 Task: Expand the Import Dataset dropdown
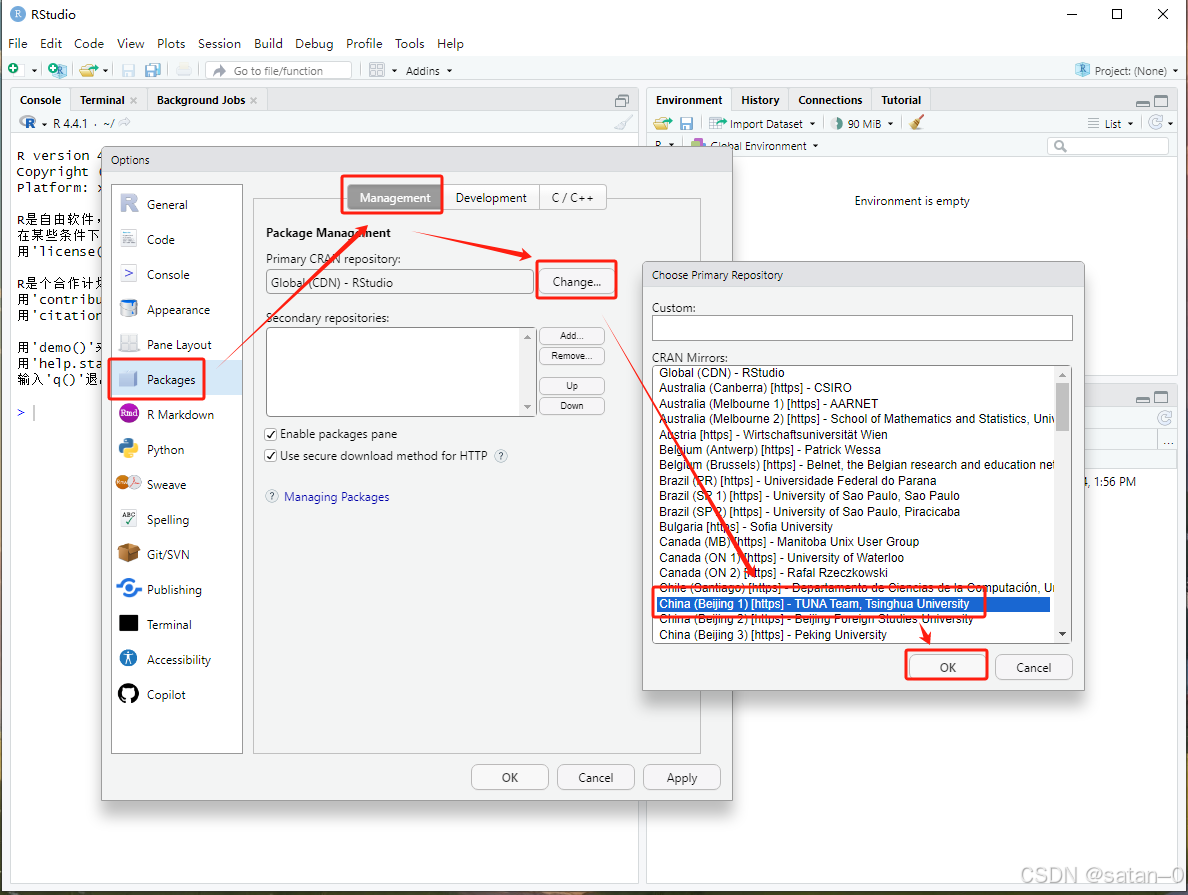pyautogui.click(x=762, y=124)
